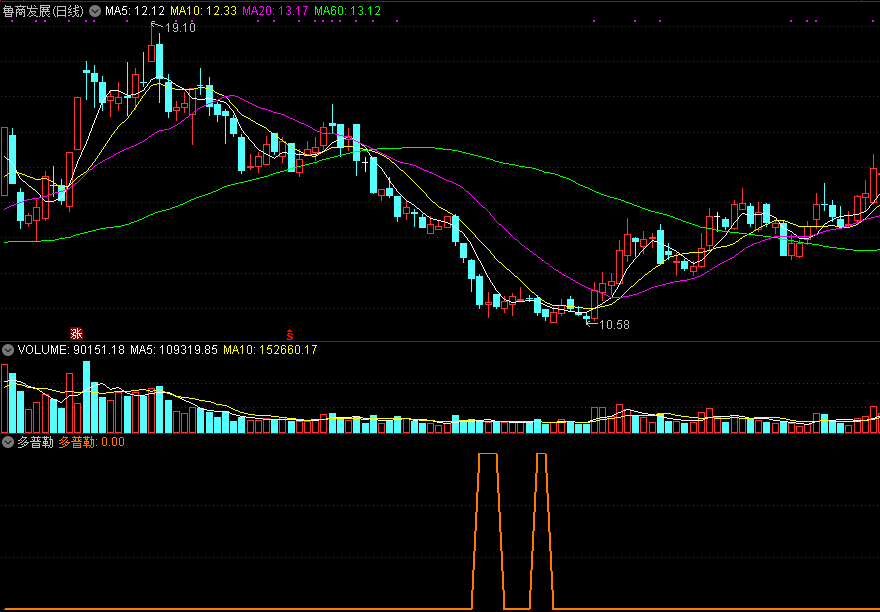Click the volume MA5: 109319.85 label
The height and width of the screenshot is (612, 880).
[174, 350]
